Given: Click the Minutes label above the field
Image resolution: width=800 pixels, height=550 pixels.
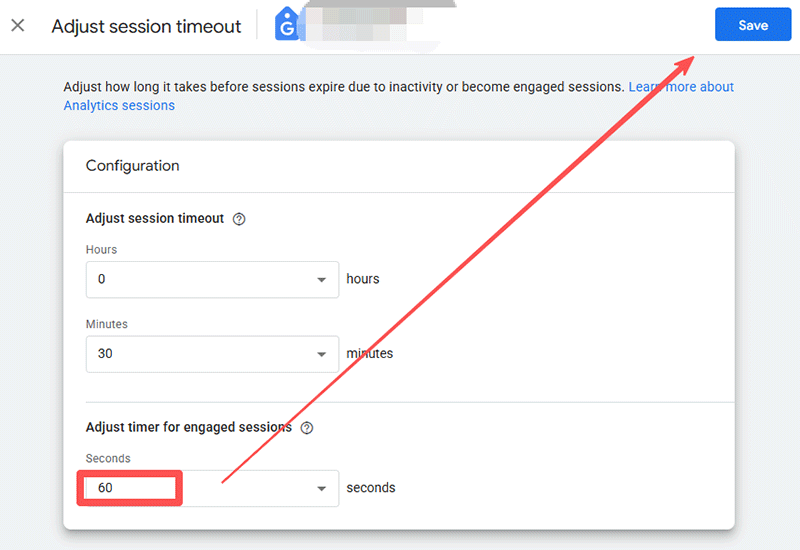Looking at the screenshot, I should (107, 324).
